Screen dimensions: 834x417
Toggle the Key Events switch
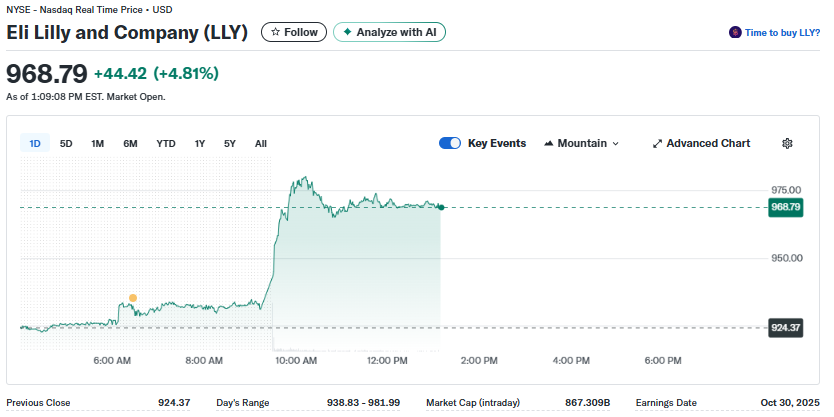tap(450, 143)
